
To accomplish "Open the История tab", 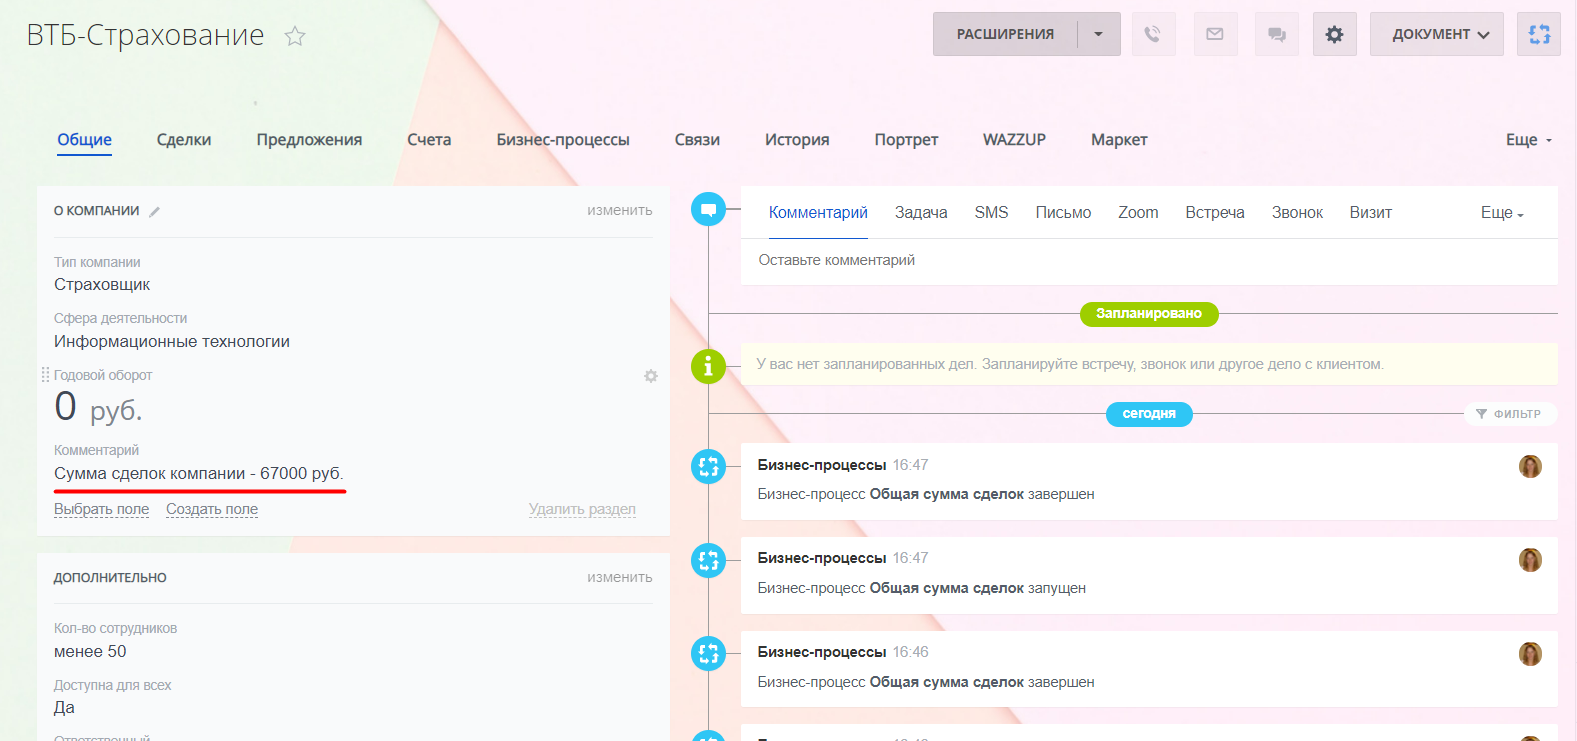I will pyautogui.click(x=797, y=140).
